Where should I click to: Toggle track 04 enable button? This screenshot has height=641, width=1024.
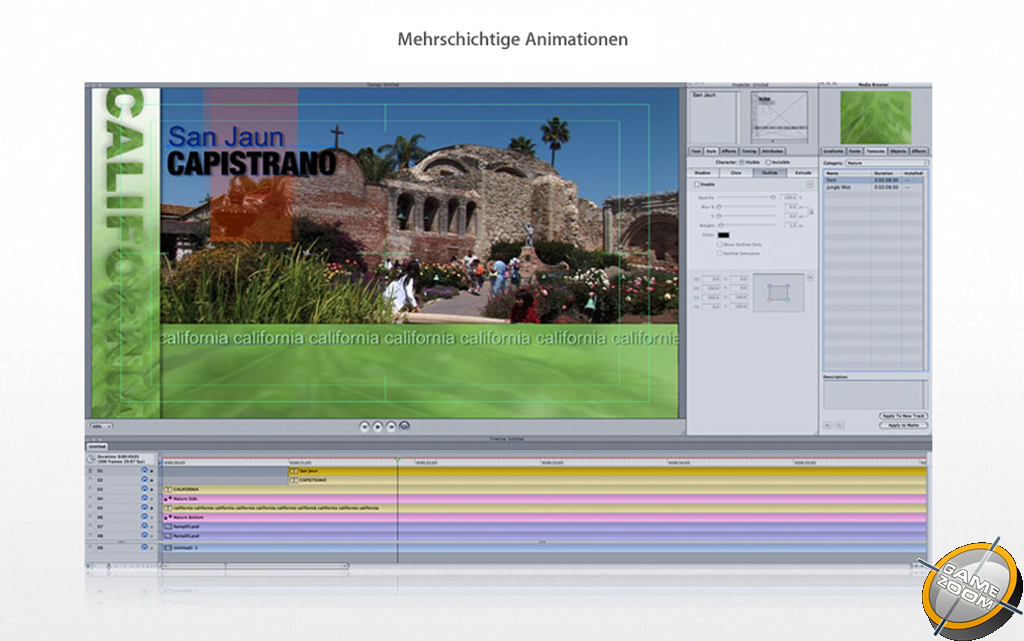click(144, 498)
